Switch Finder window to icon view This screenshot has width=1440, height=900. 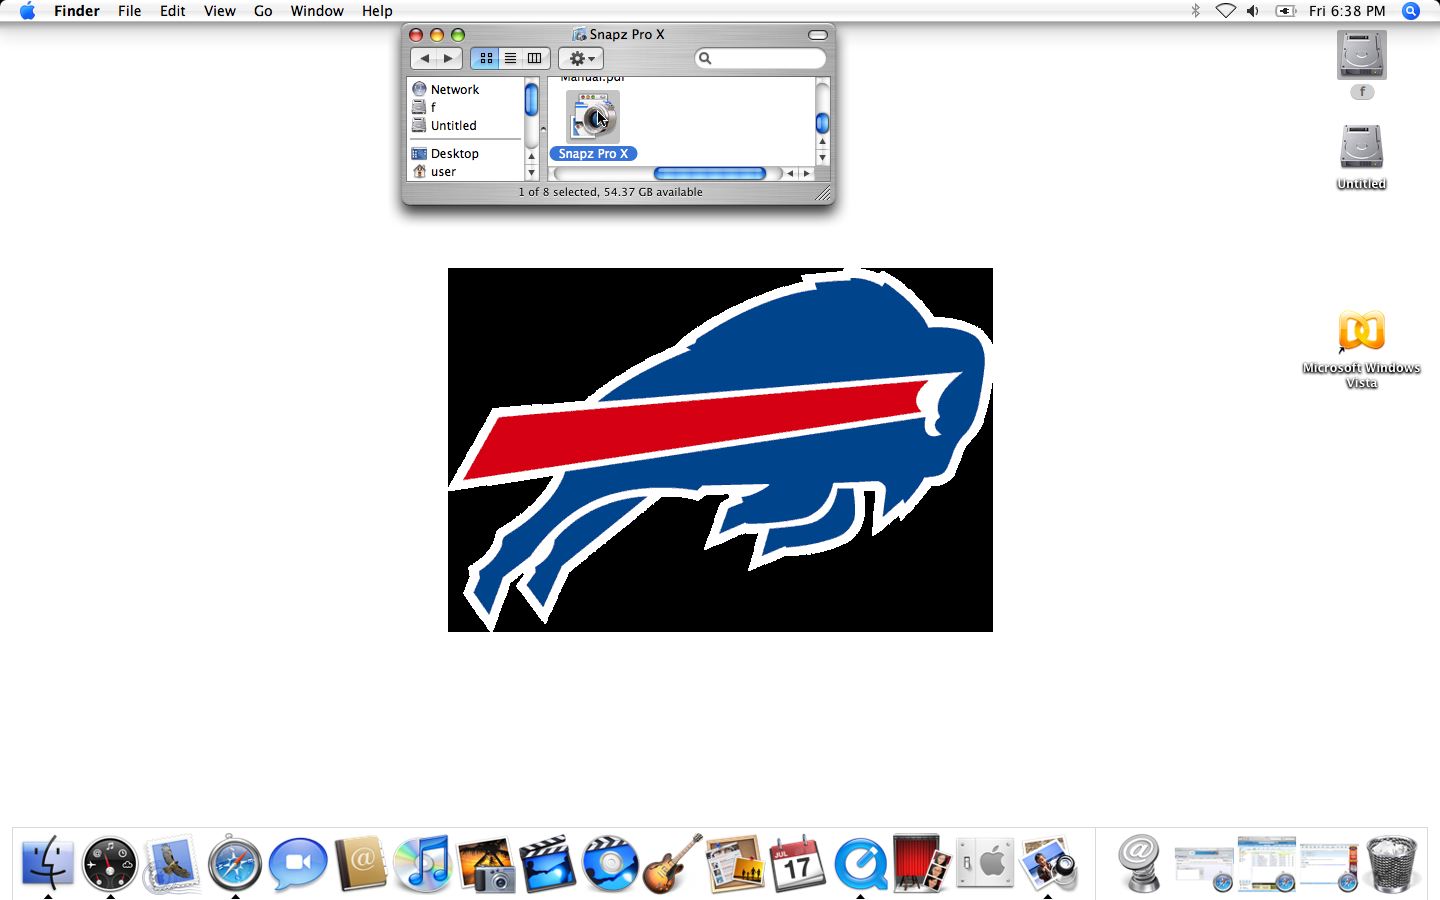pyautogui.click(x=486, y=58)
